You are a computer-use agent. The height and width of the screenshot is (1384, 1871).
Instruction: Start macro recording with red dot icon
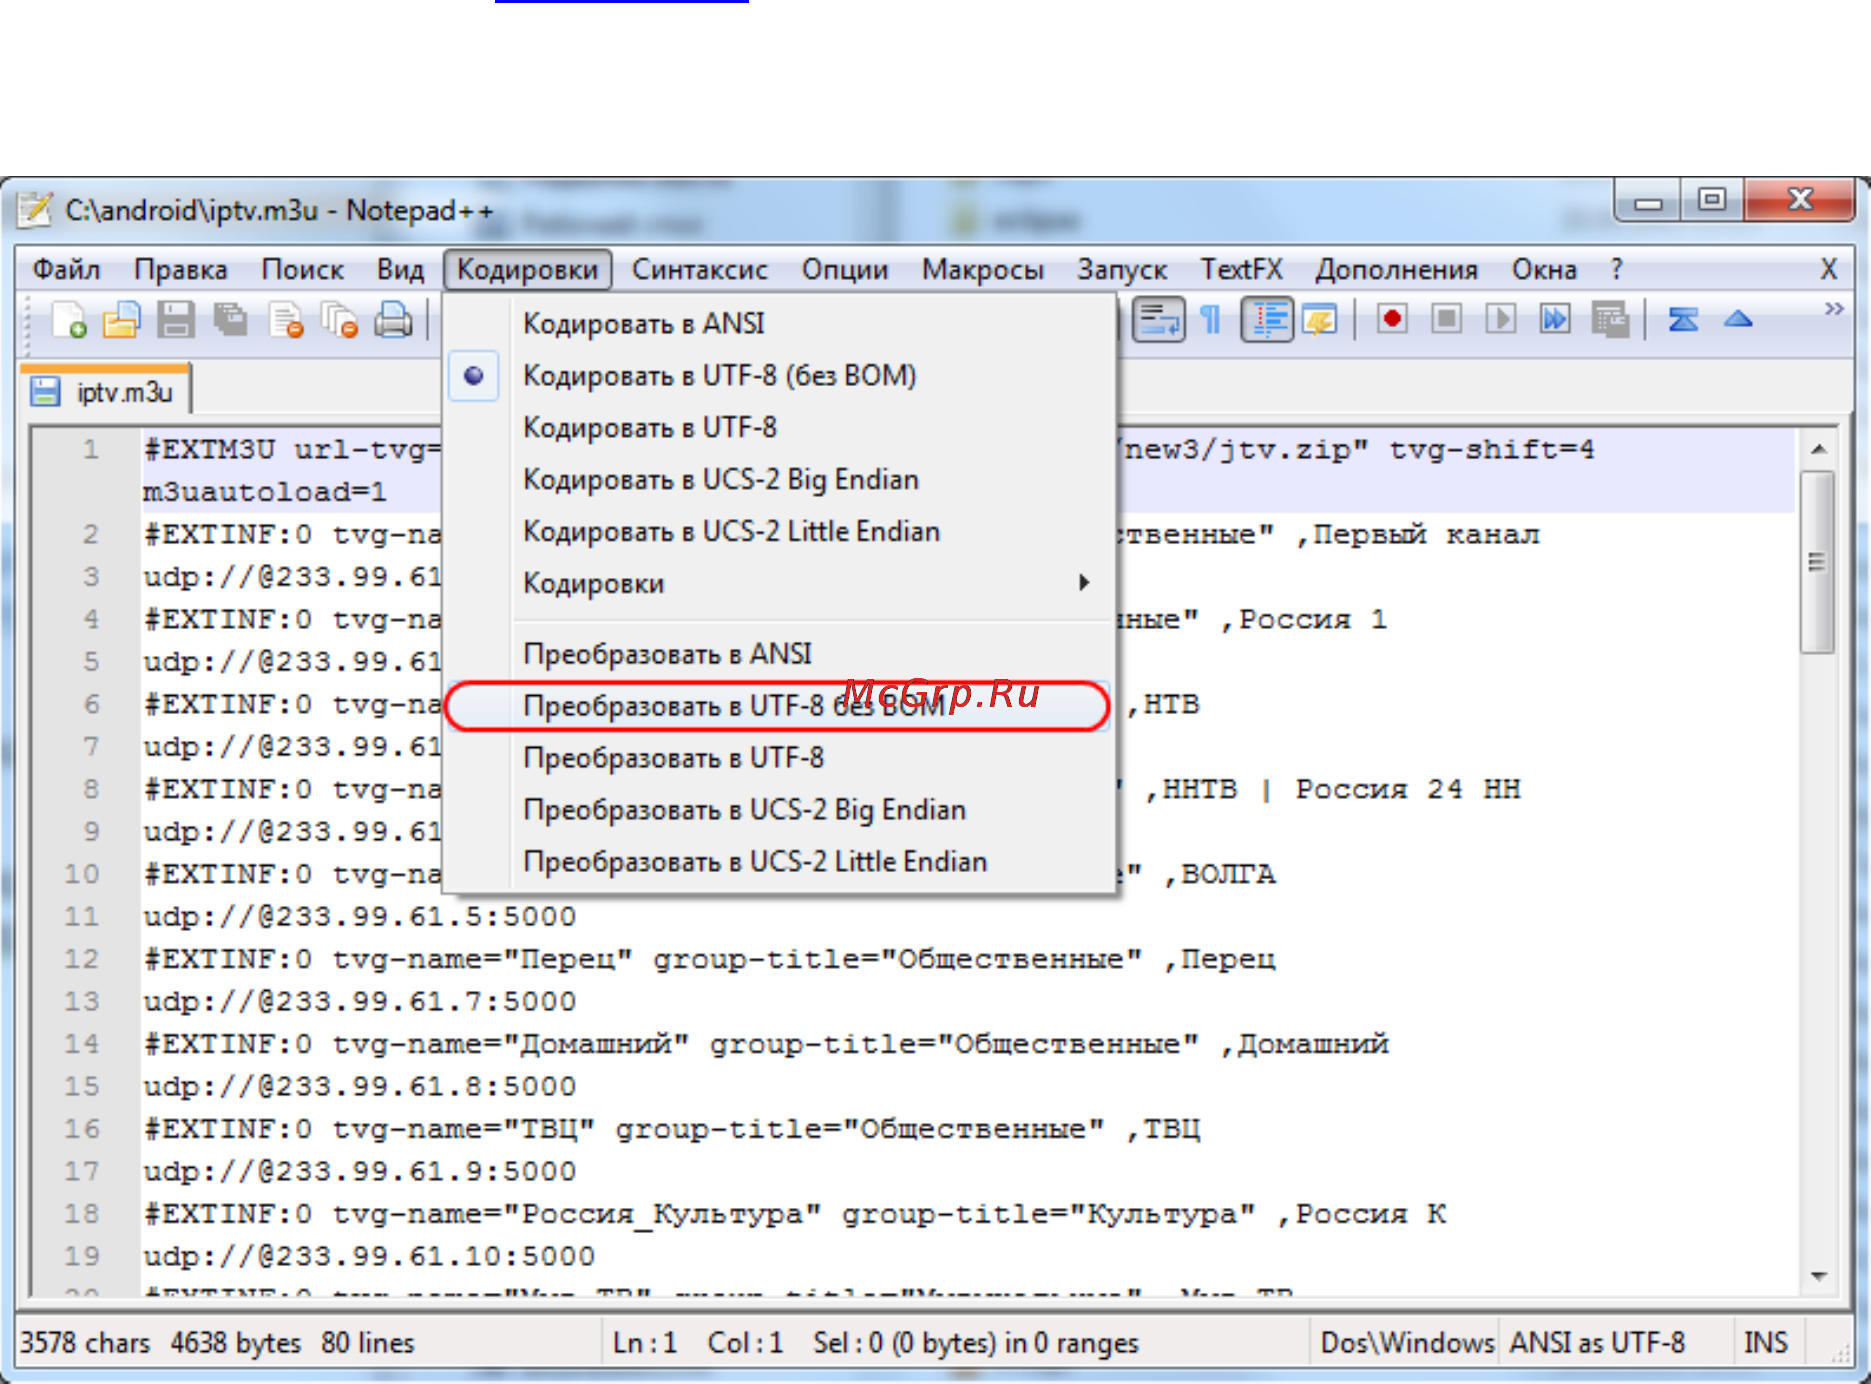1391,320
